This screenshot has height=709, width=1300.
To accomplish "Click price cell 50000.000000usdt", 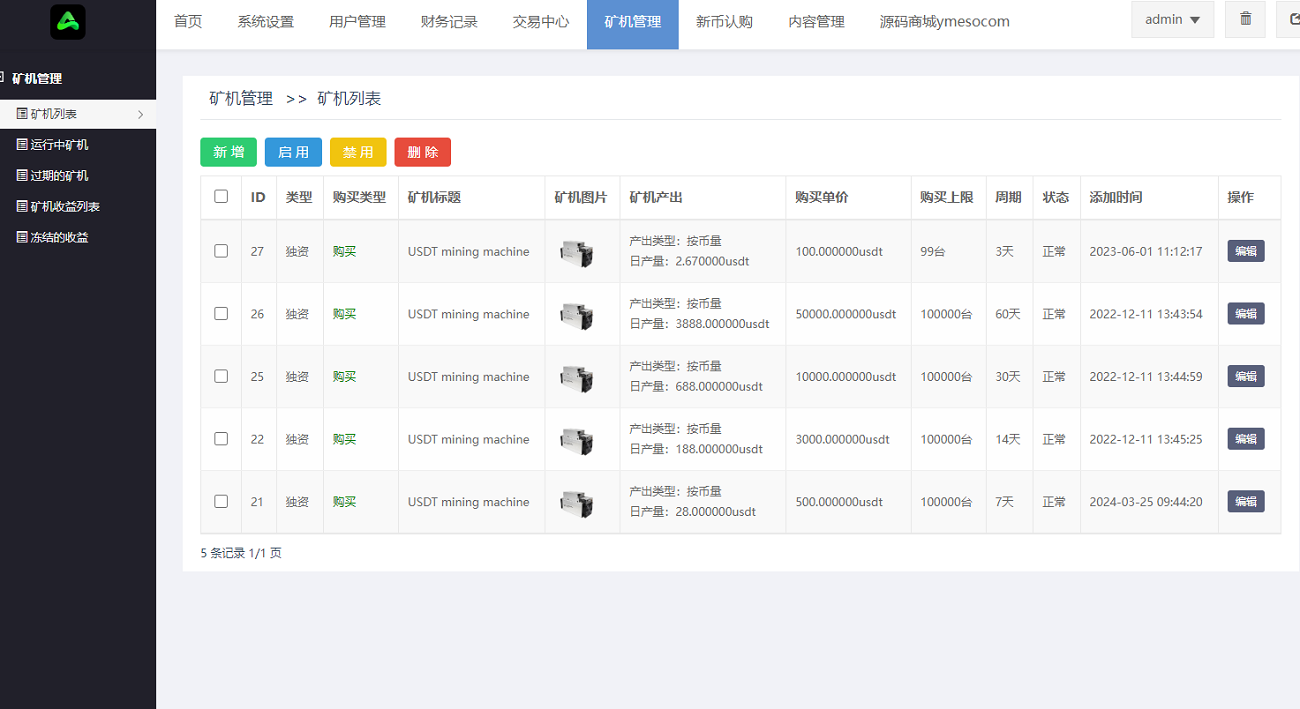I will [x=846, y=314].
